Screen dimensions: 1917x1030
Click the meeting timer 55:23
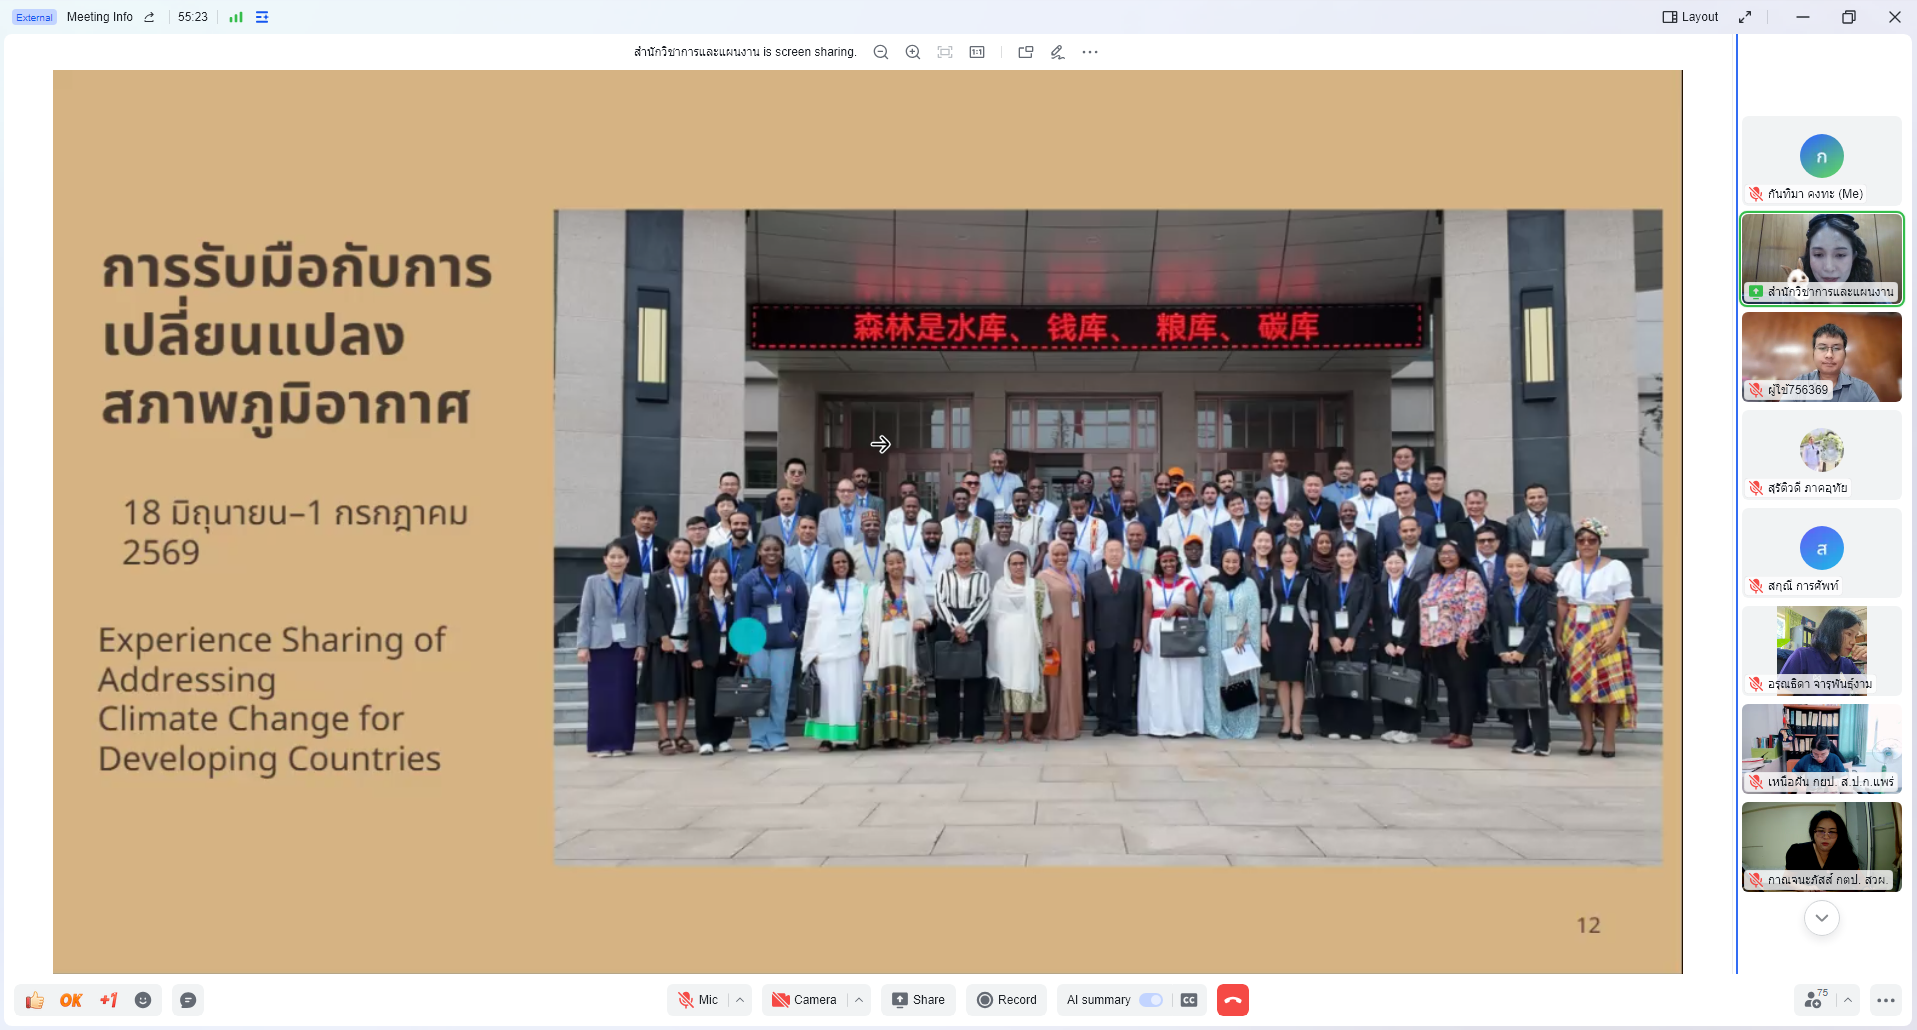[193, 17]
